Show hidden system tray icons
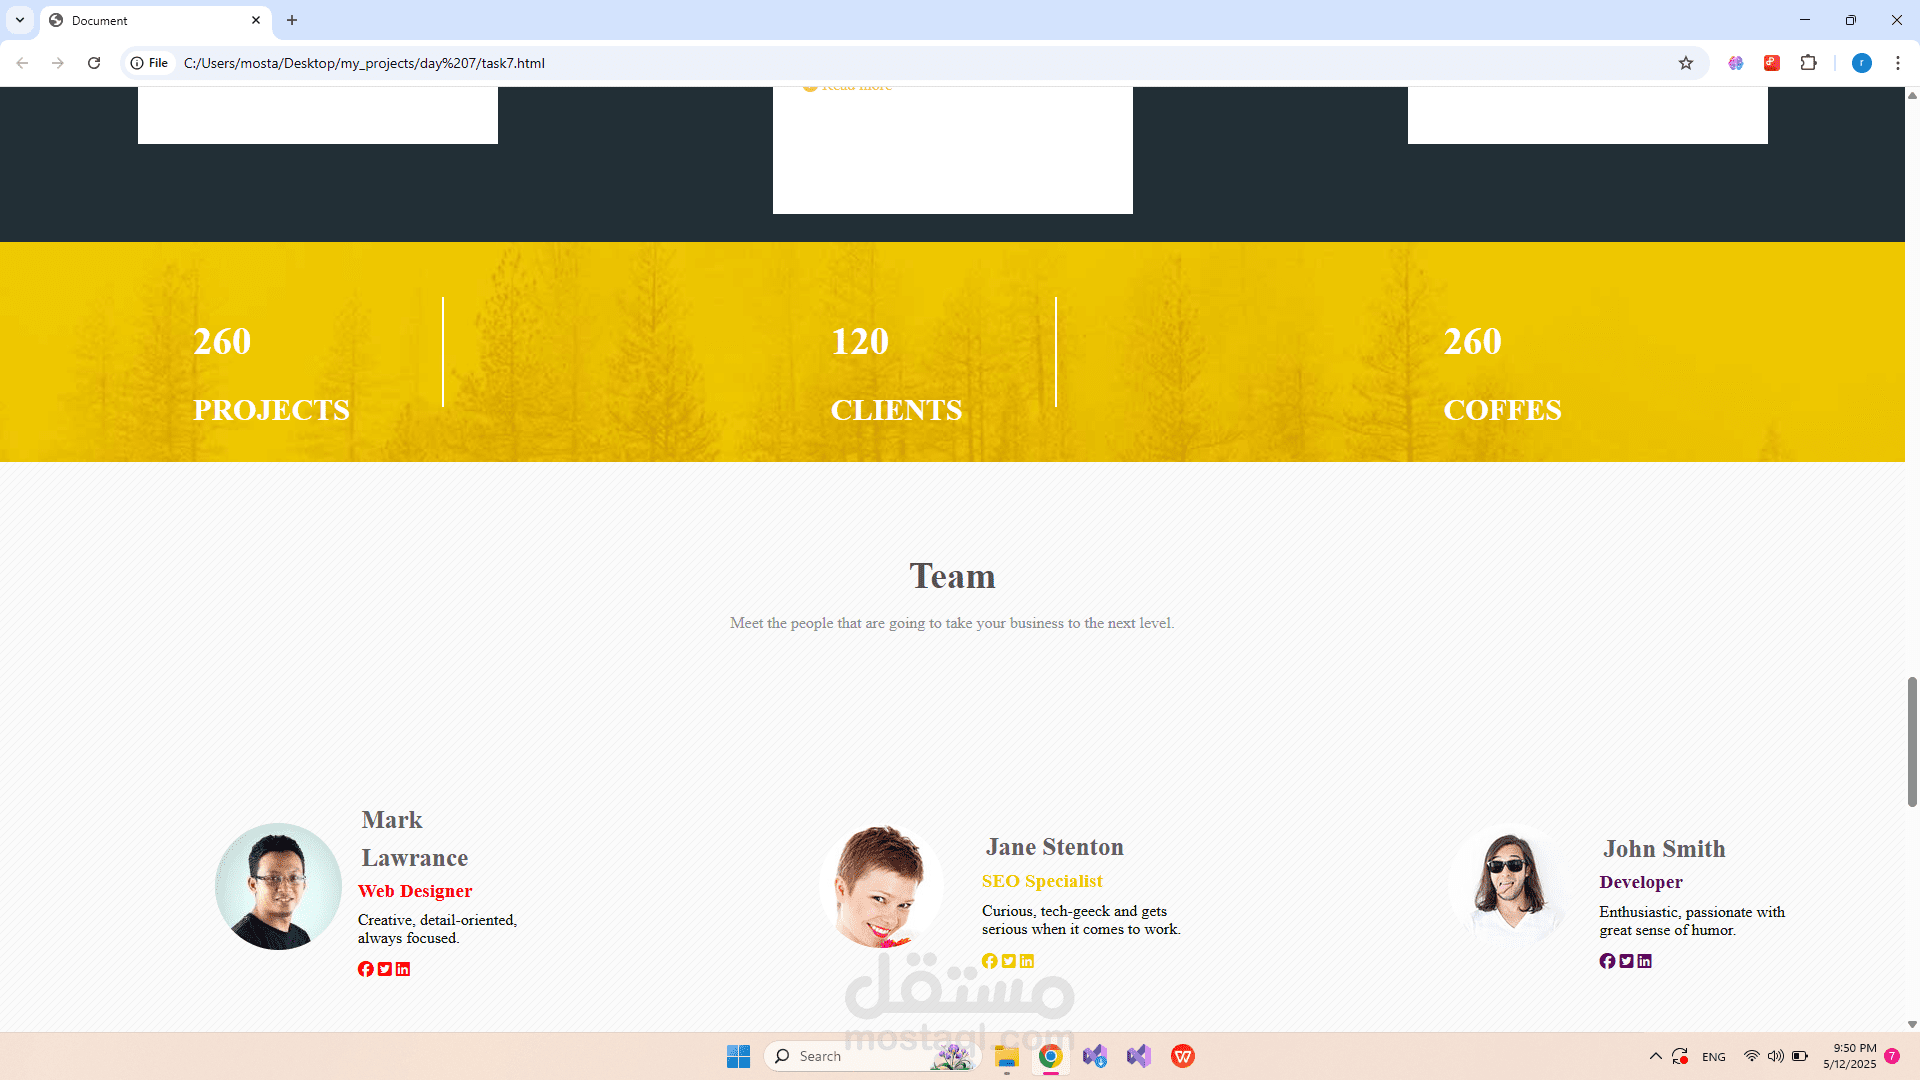 [1655, 1056]
